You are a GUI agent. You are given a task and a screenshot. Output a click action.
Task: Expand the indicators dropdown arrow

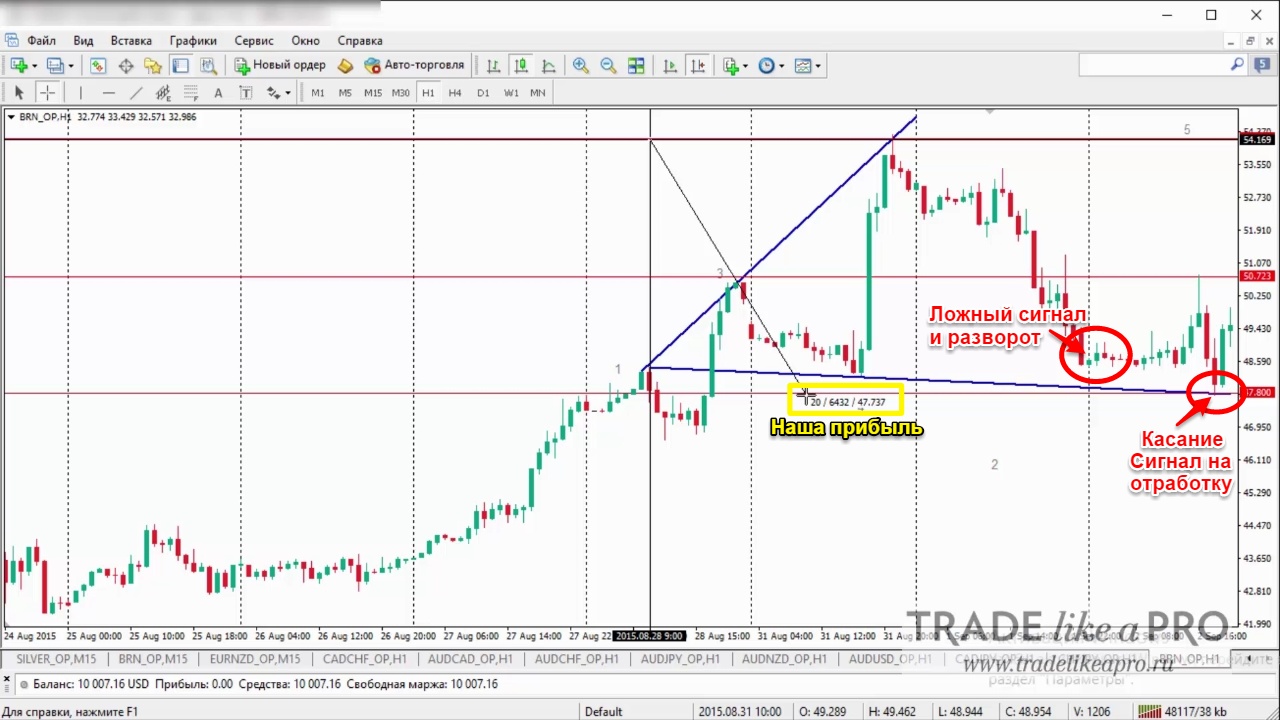tap(745, 66)
